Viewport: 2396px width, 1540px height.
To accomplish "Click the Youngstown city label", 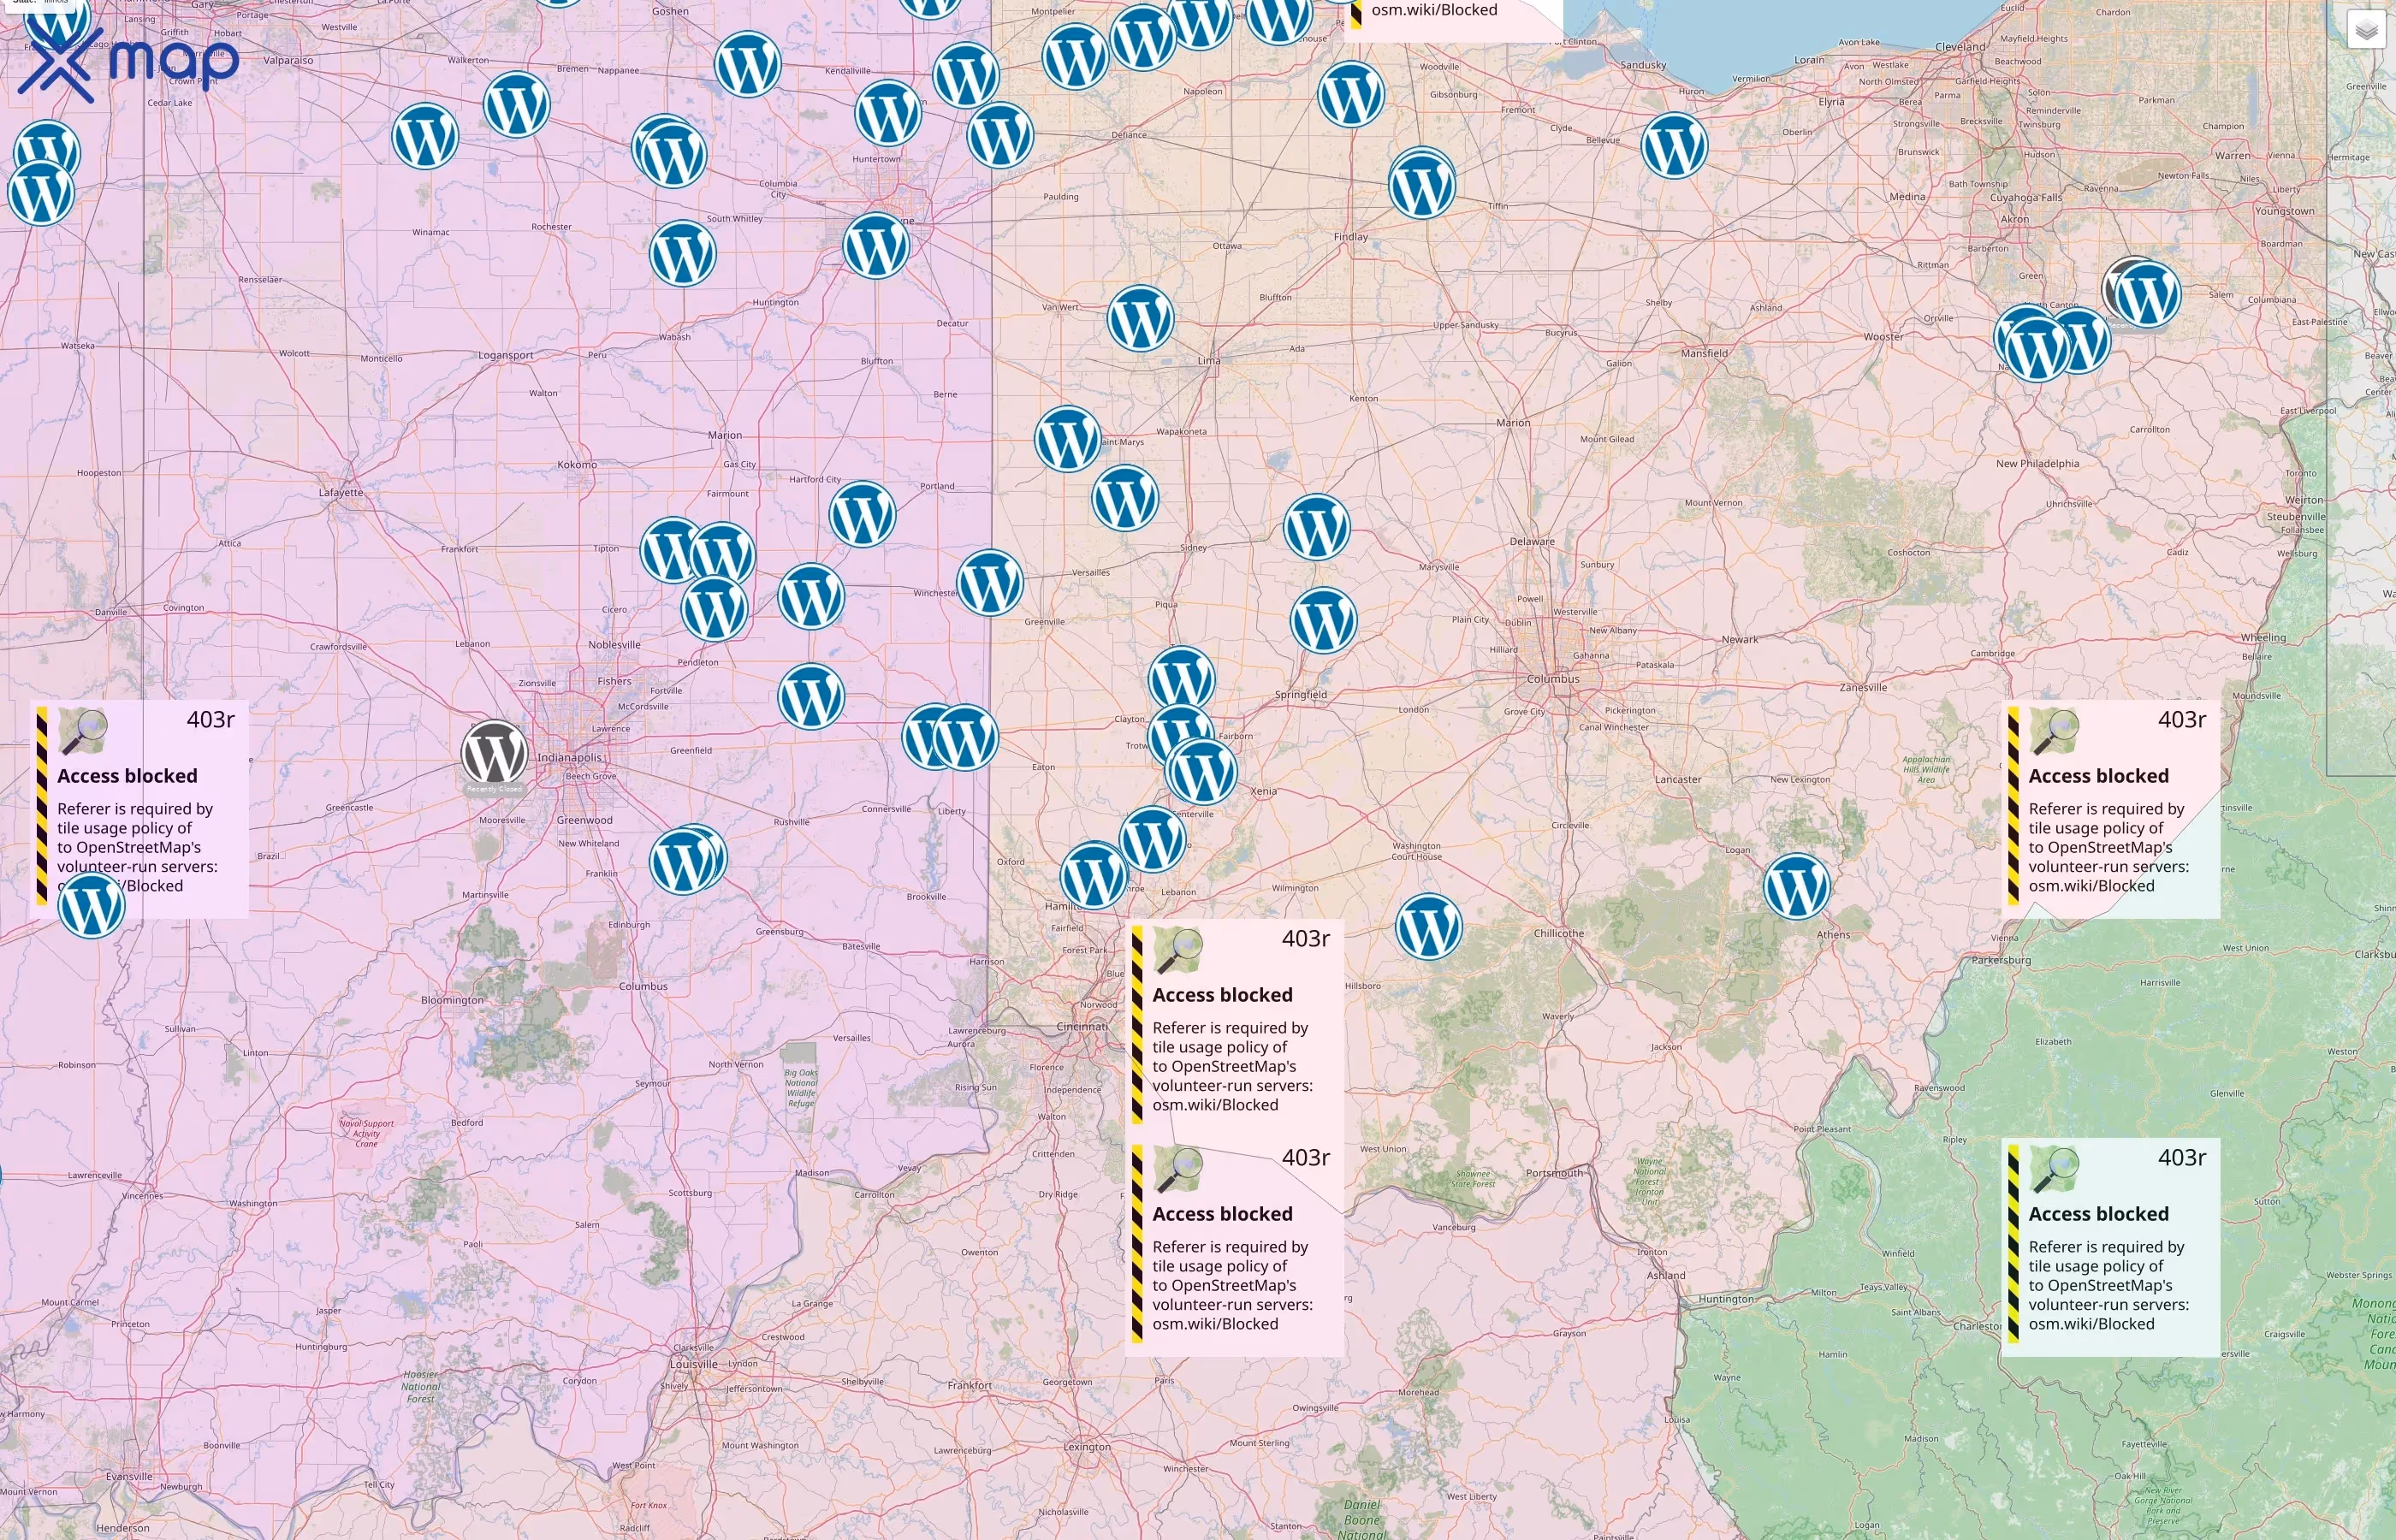I will (2285, 211).
